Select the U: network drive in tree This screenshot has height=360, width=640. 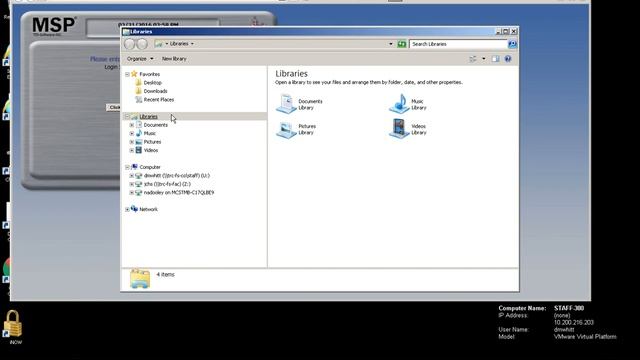coord(176,176)
